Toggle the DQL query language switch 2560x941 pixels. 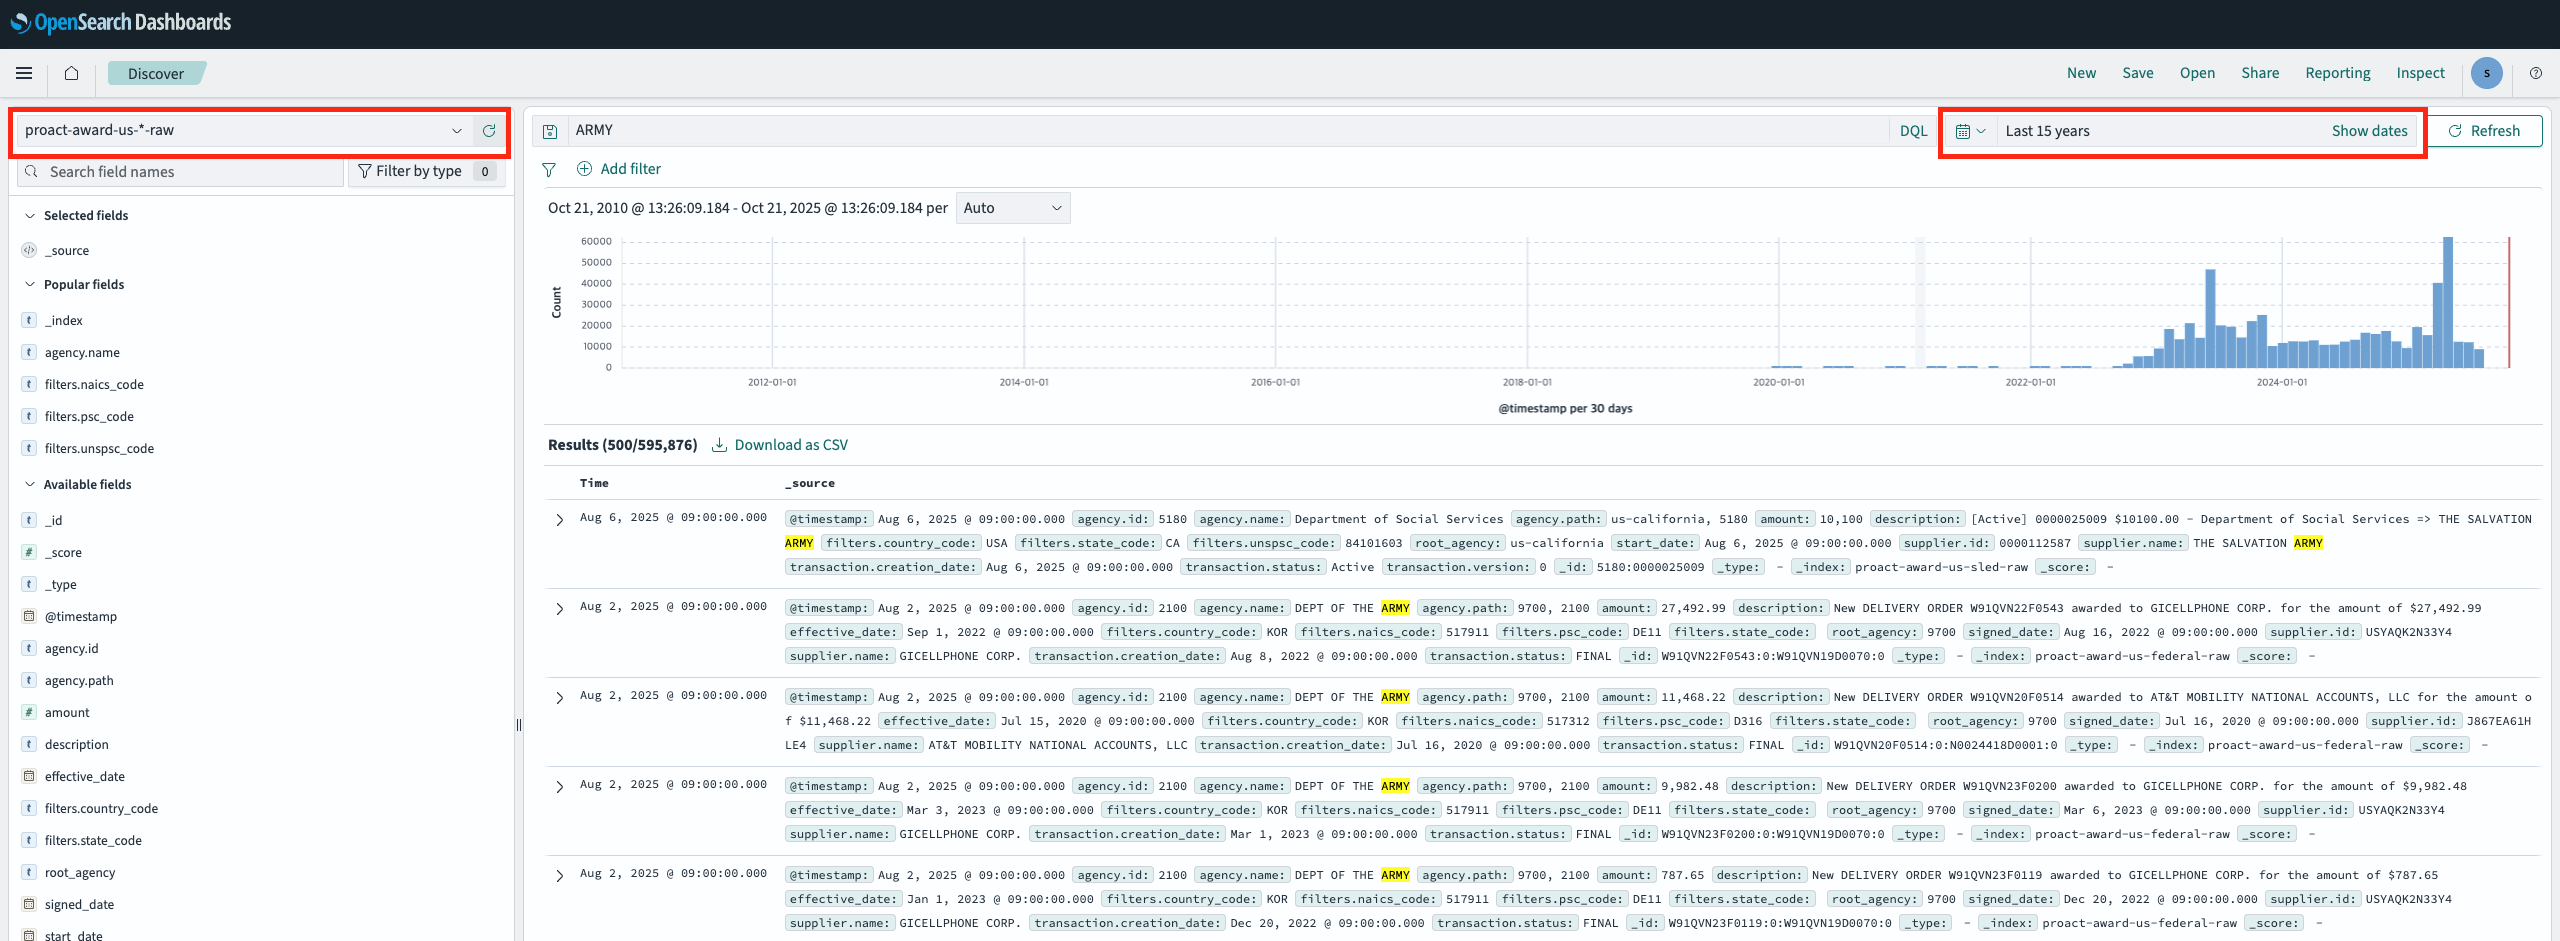[x=1912, y=131]
